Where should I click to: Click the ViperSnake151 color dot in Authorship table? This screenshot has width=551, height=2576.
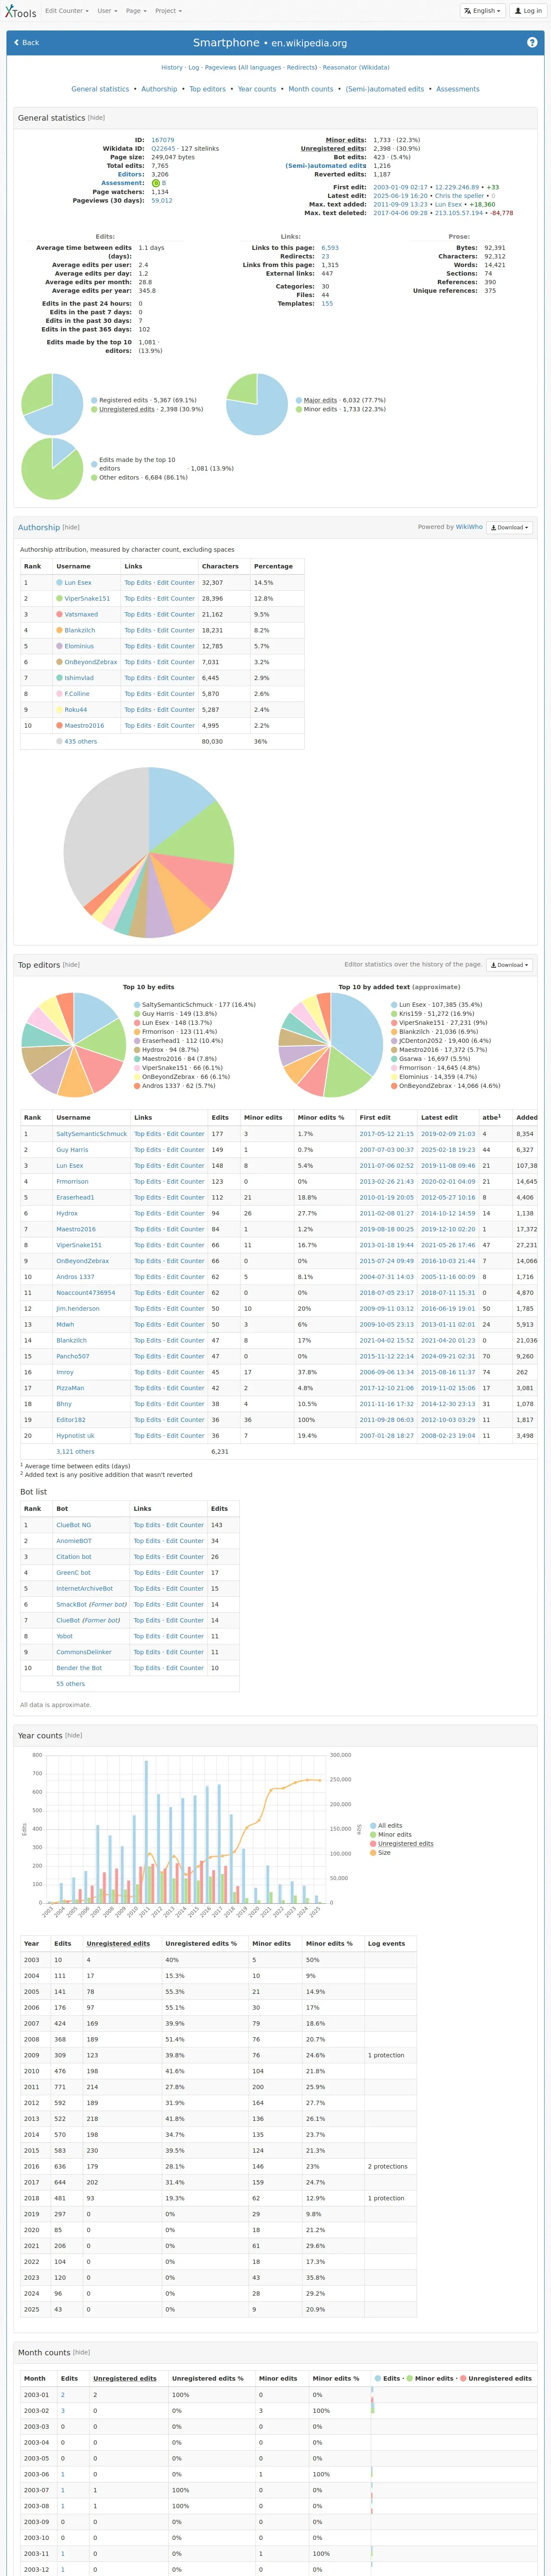click(59, 598)
